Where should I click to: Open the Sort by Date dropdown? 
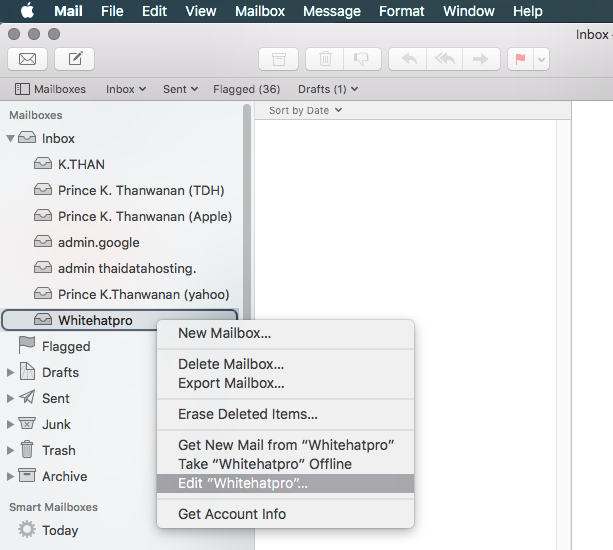(x=305, y=111)
